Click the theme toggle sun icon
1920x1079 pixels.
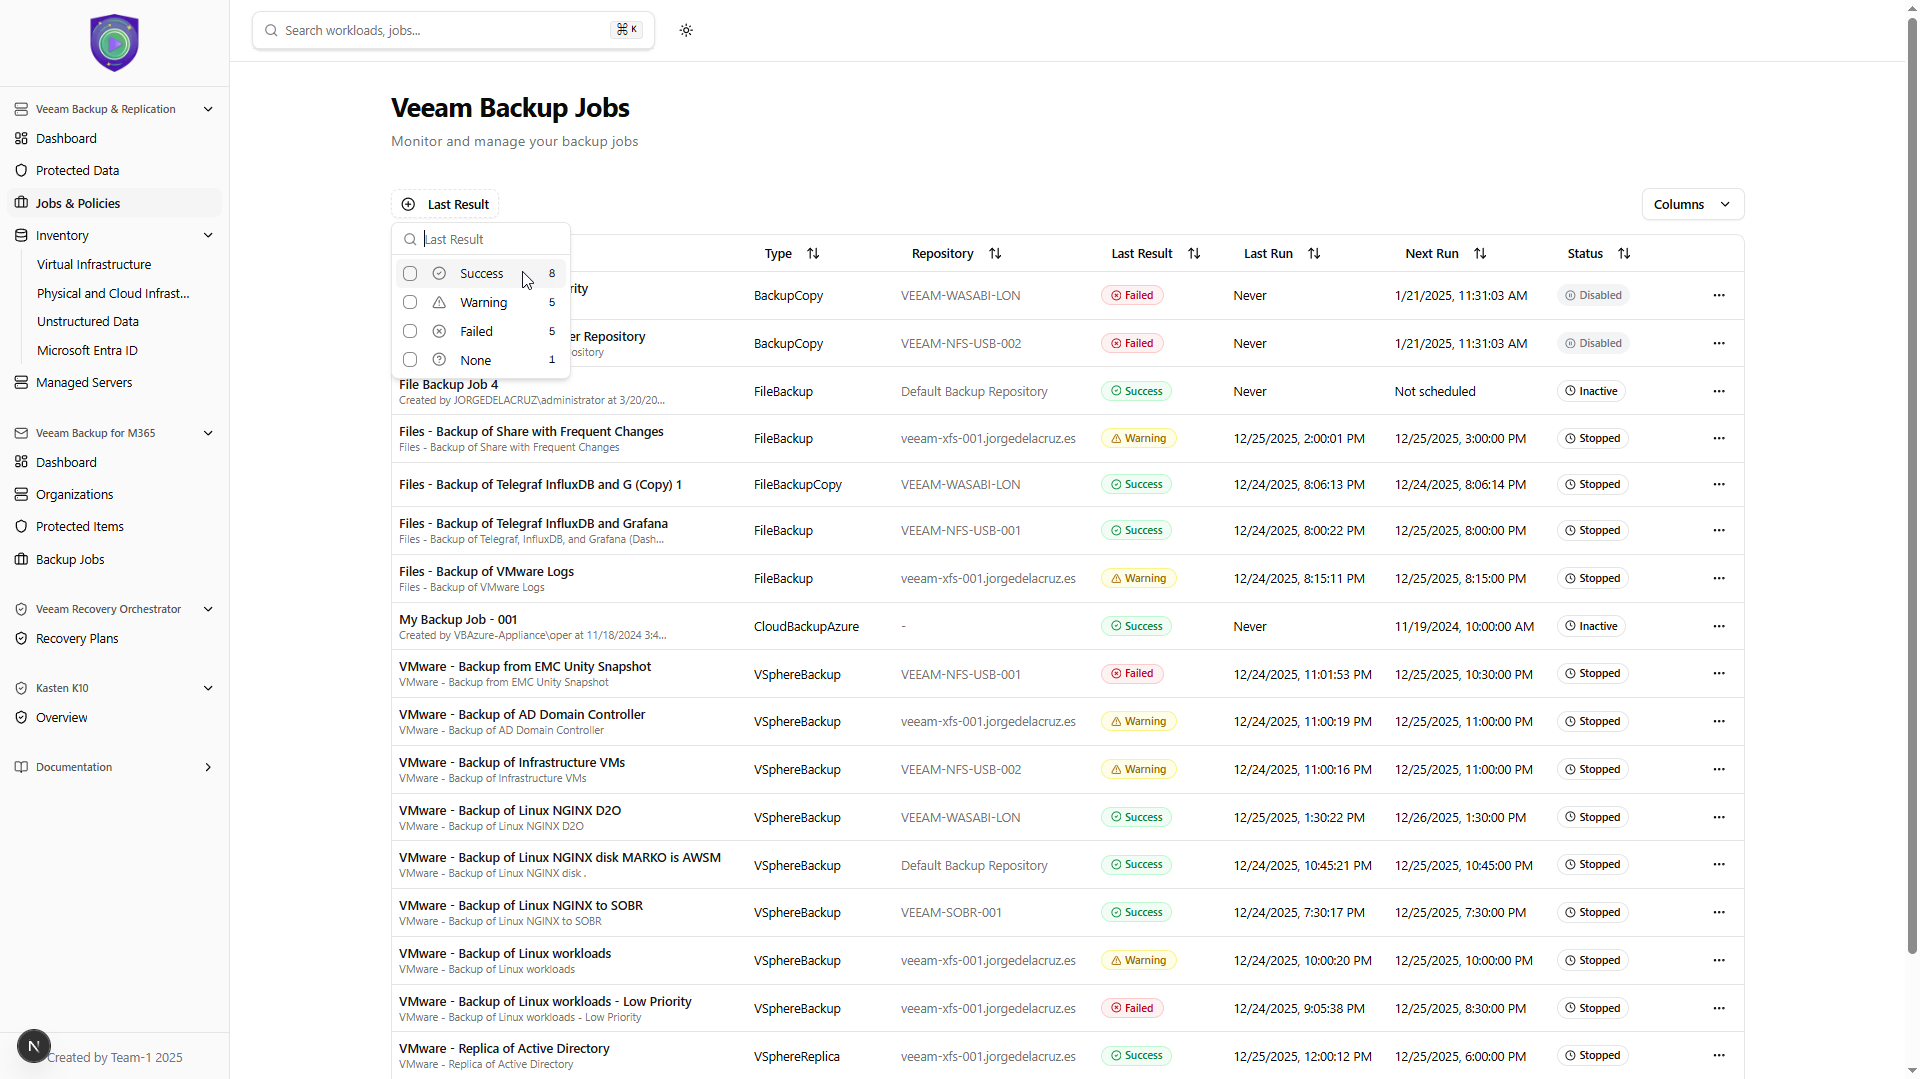point(686,30)
